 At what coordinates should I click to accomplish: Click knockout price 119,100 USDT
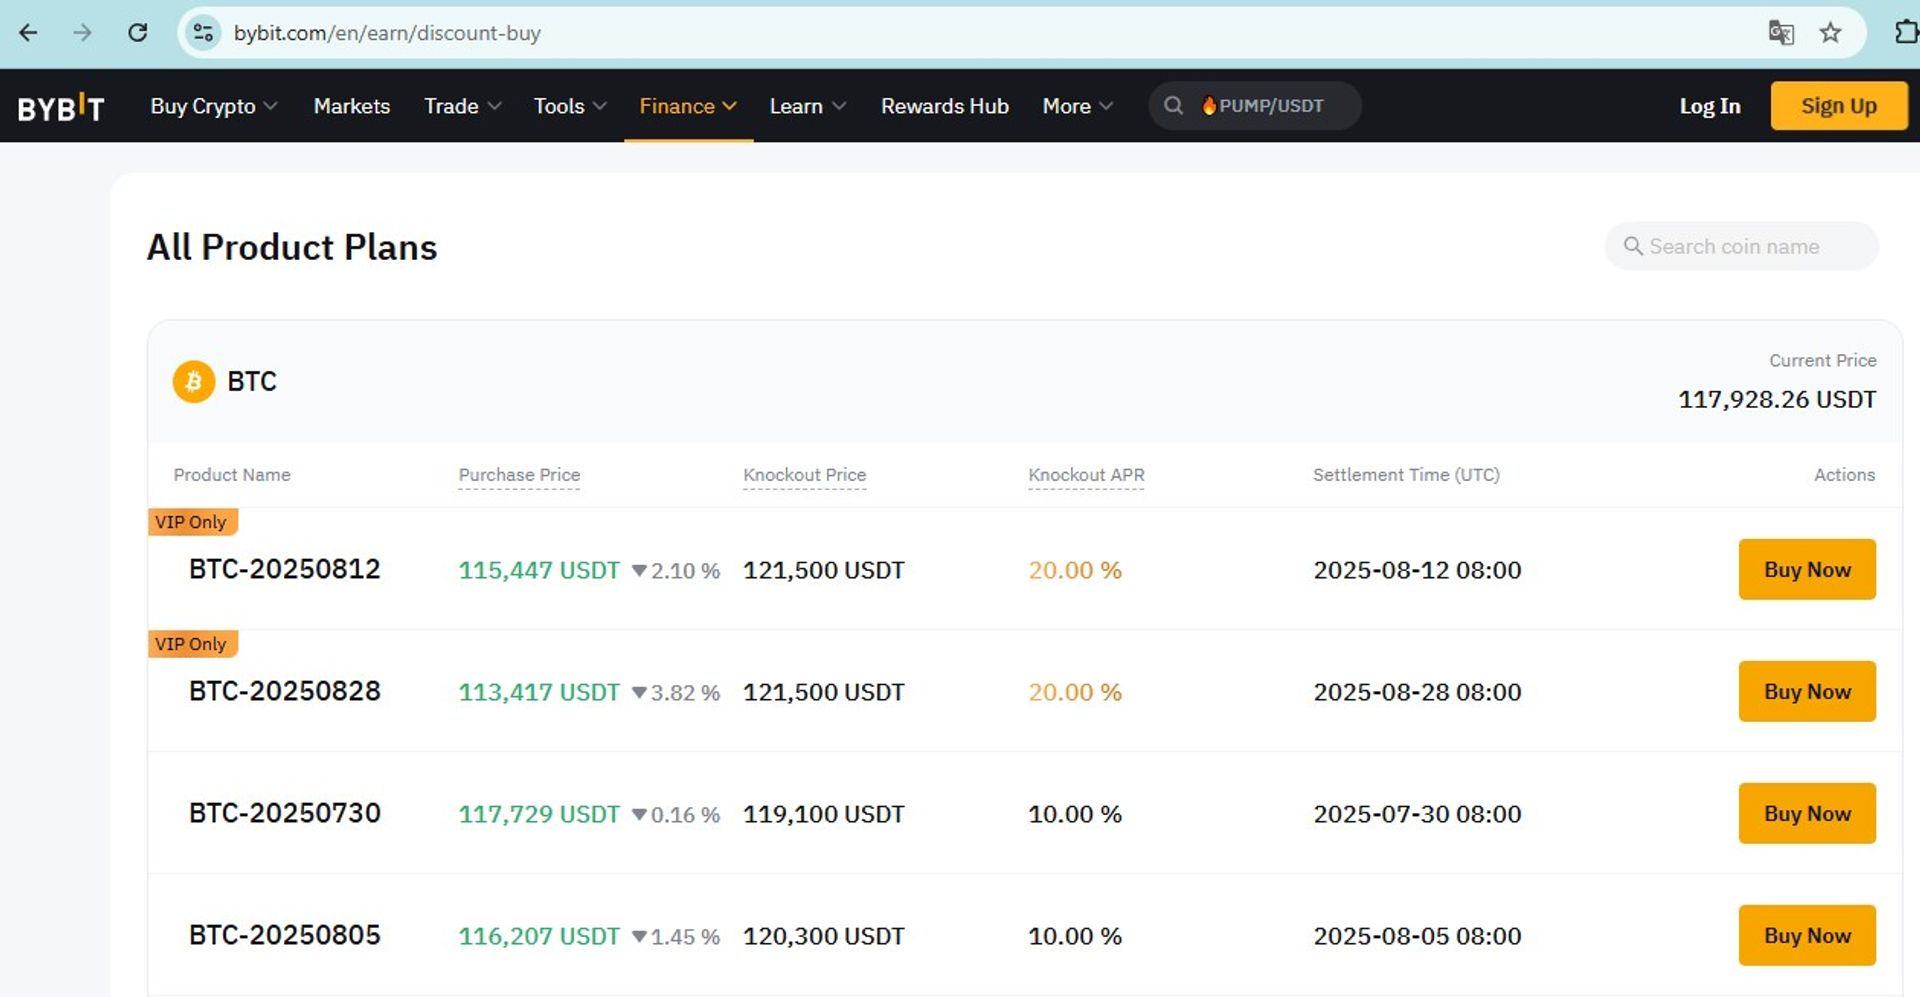(x=824, y=814)
